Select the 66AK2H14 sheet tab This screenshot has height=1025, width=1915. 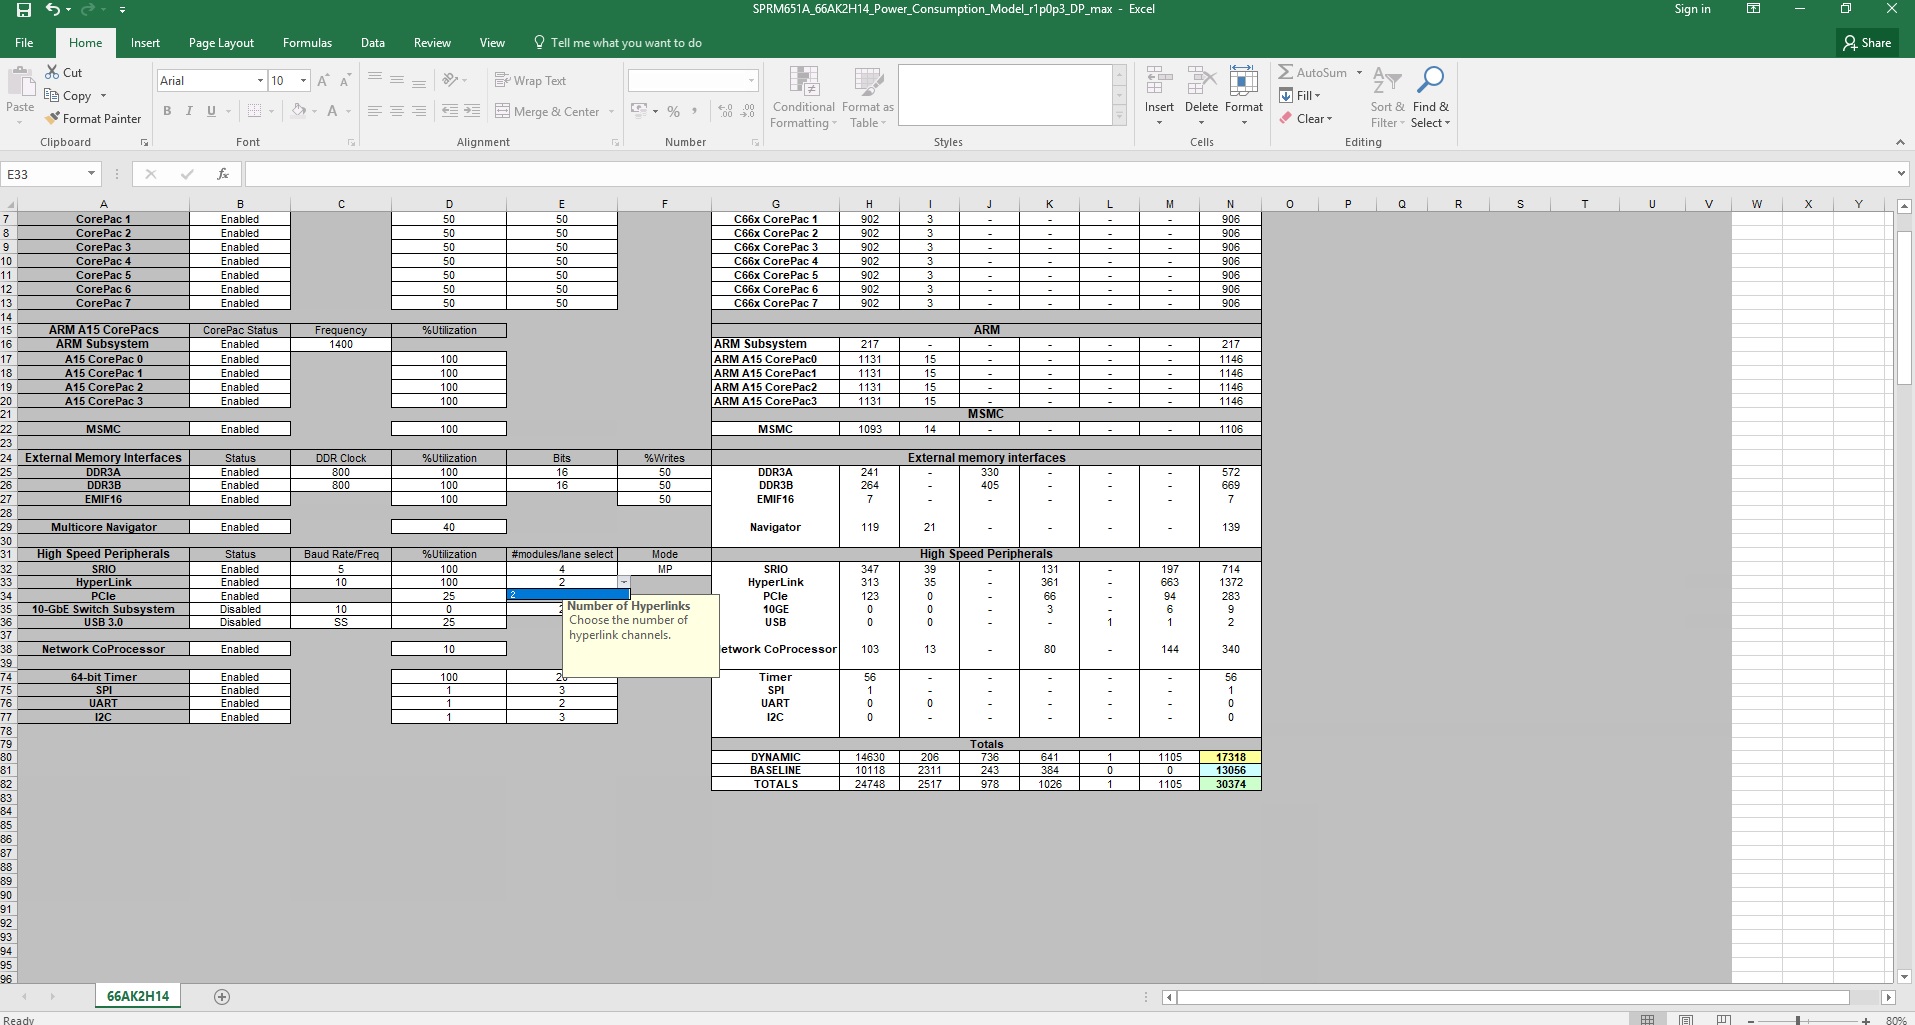138,997
